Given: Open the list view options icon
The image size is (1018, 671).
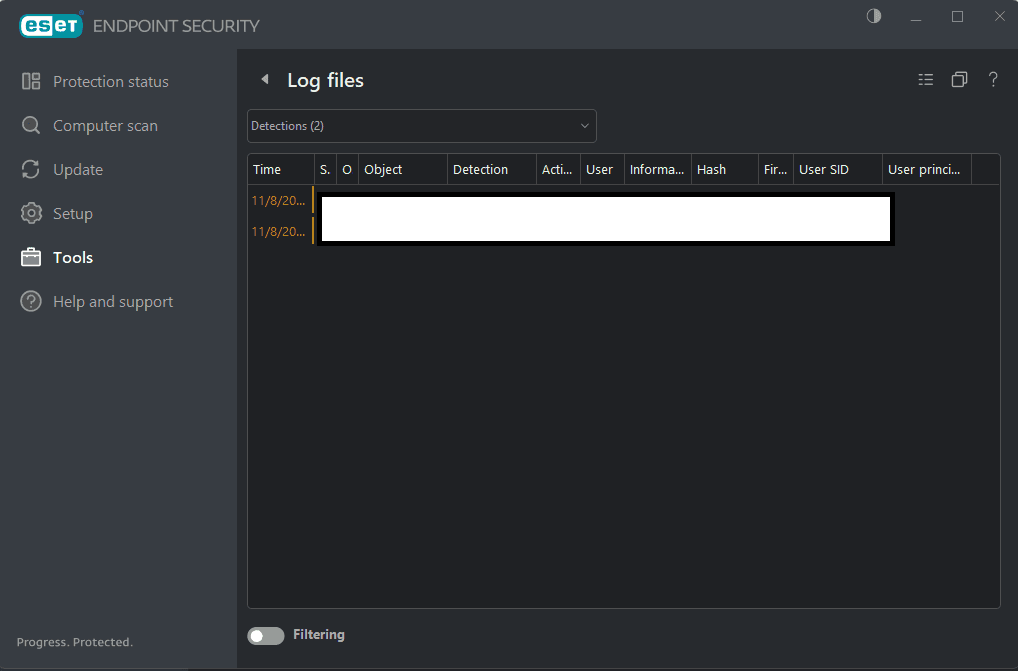Looking at the screenshot, I should (926, 80).
